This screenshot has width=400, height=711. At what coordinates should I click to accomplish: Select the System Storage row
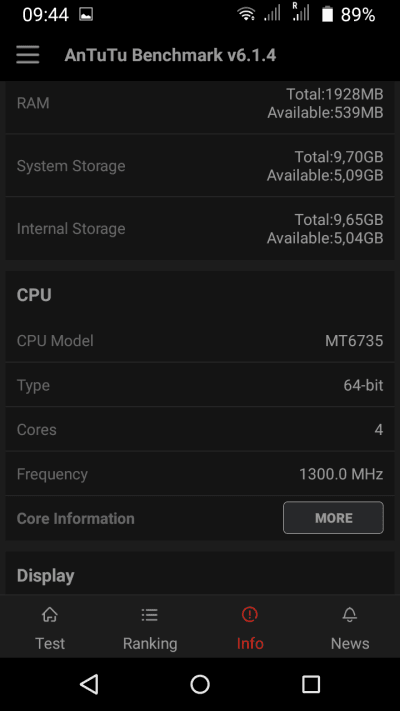pyautogui.click(x=200, y=166)
